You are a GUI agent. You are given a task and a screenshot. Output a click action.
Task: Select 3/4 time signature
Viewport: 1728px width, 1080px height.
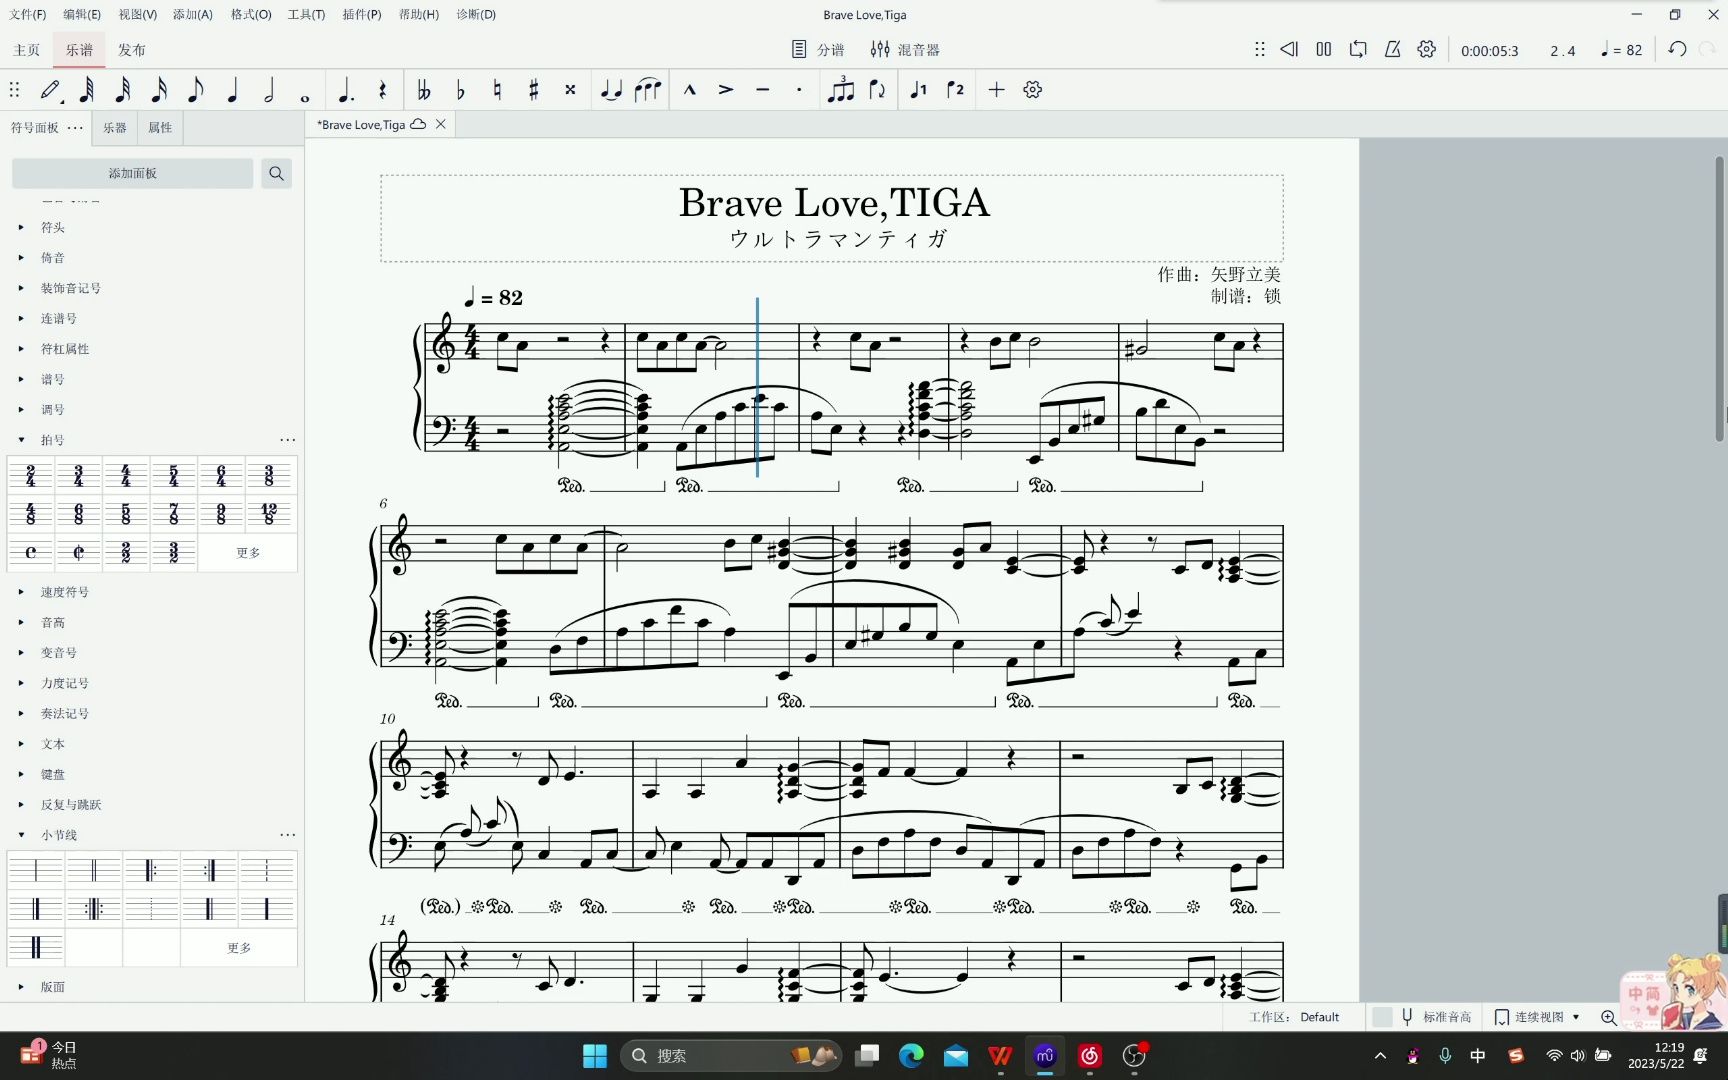79,476
